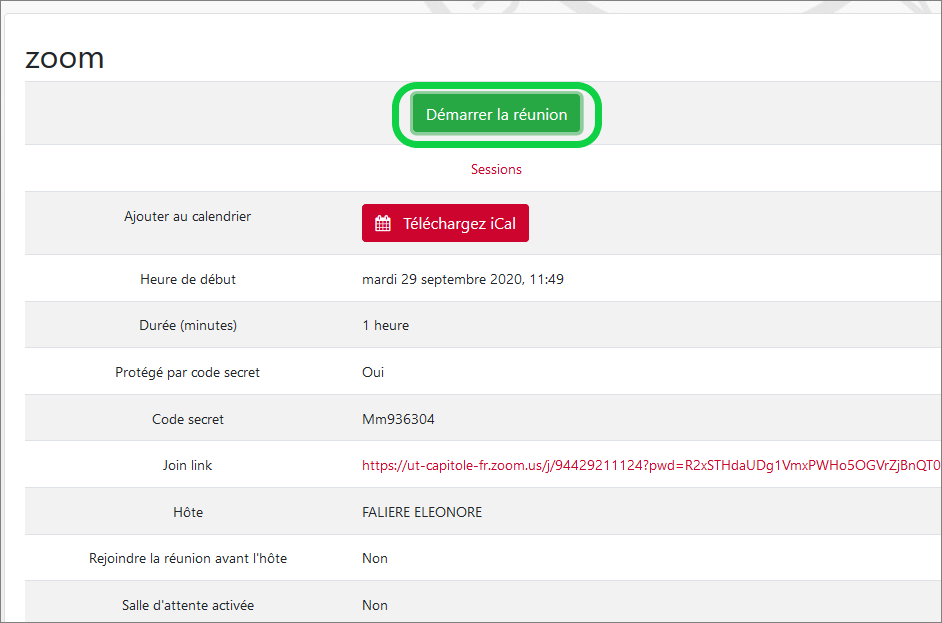The image size is (942, 623).
Task: Select the Hôte label
Action: 187,512
